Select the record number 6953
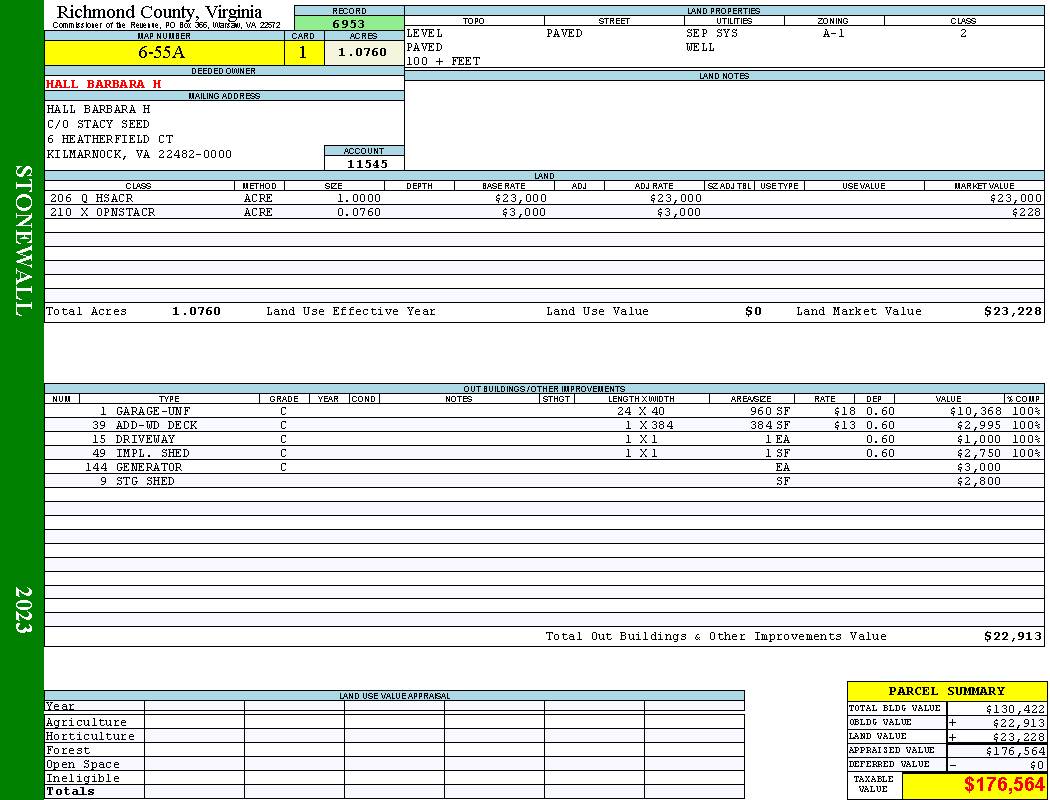 tap(349, 23)
